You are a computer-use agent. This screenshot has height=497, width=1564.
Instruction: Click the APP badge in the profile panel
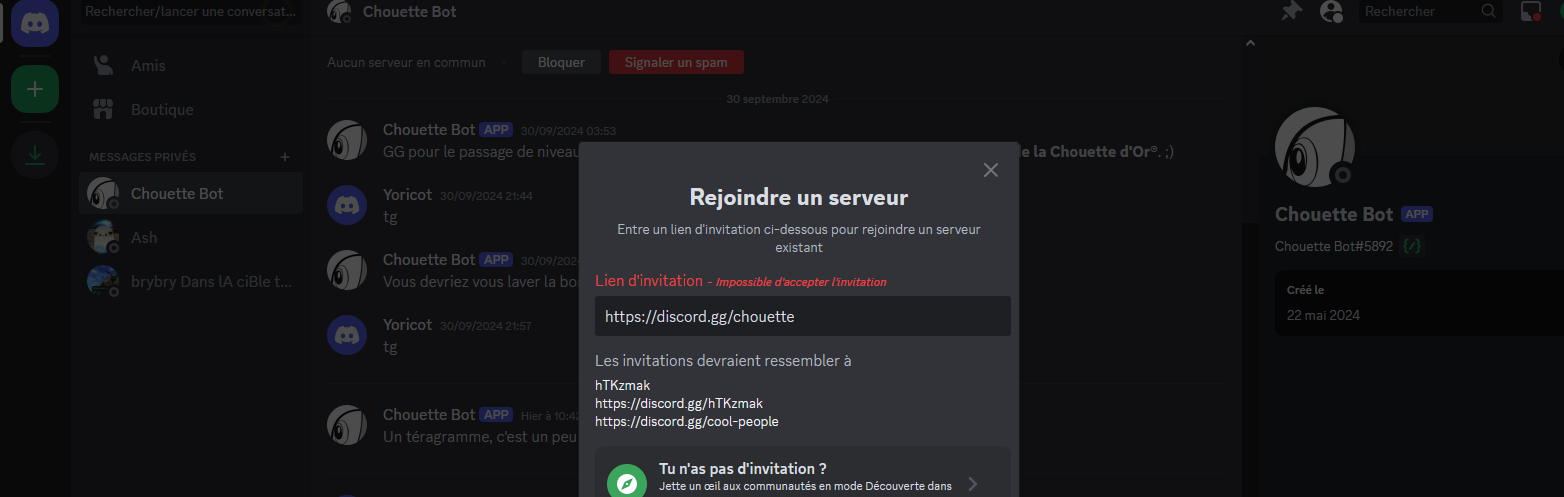(x=1417, y=214)
